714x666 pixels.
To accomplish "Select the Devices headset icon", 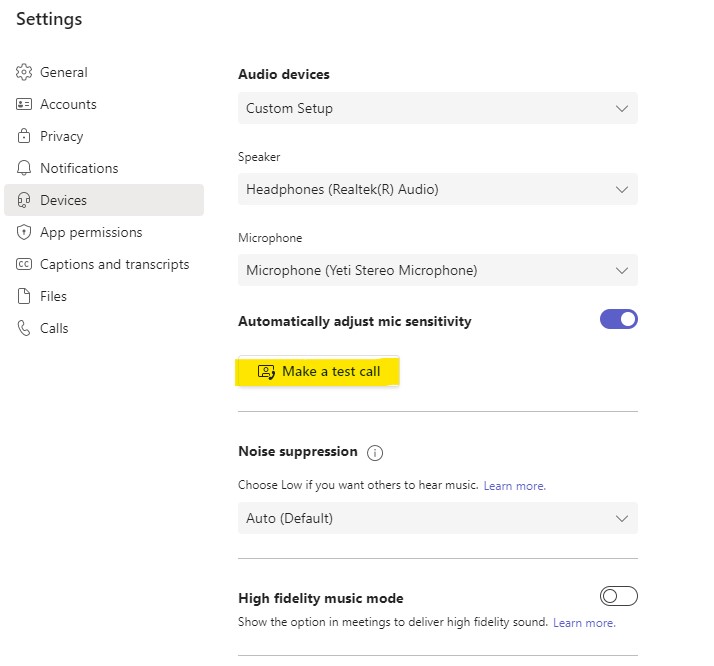I will click(24, 200).
